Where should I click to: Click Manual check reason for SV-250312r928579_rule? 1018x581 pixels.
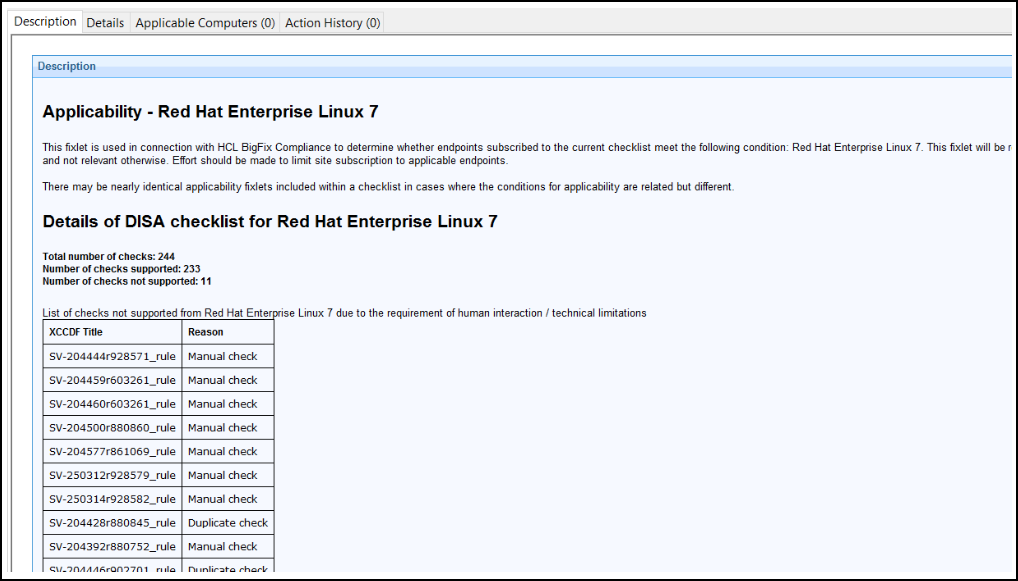tap(228, 475)
